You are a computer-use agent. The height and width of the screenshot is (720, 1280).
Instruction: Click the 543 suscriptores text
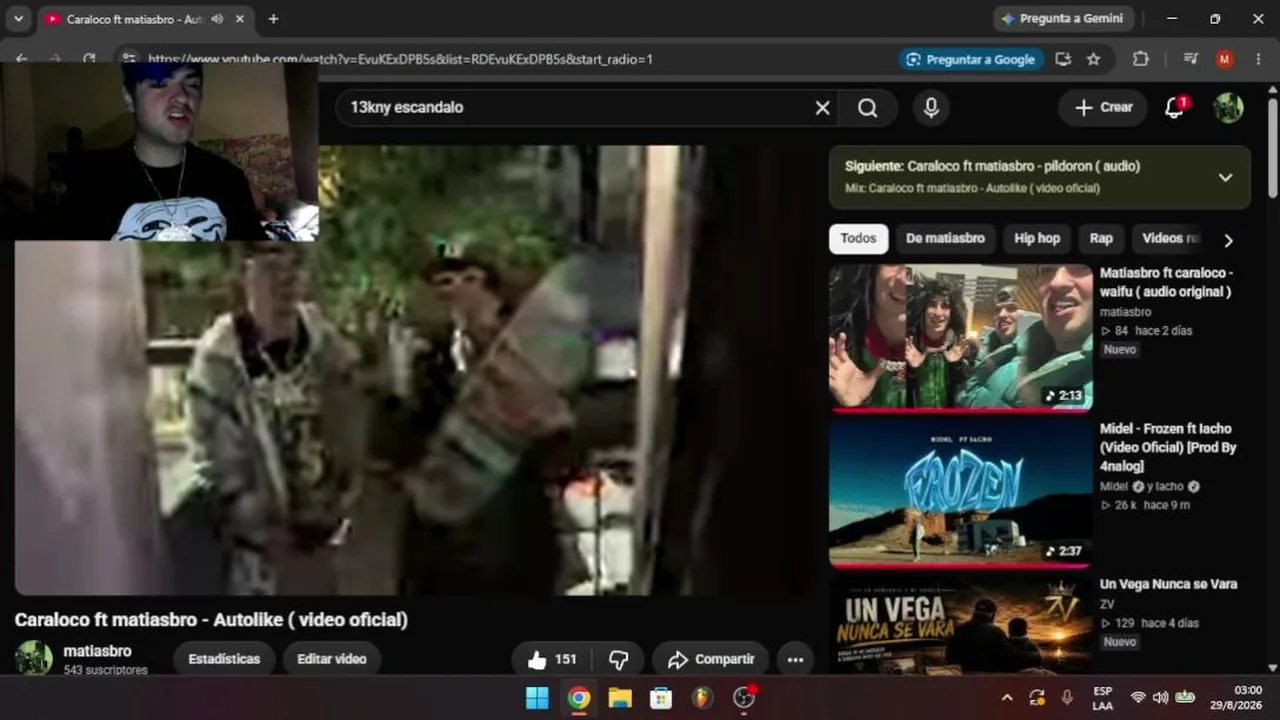(x=105, y=670)
